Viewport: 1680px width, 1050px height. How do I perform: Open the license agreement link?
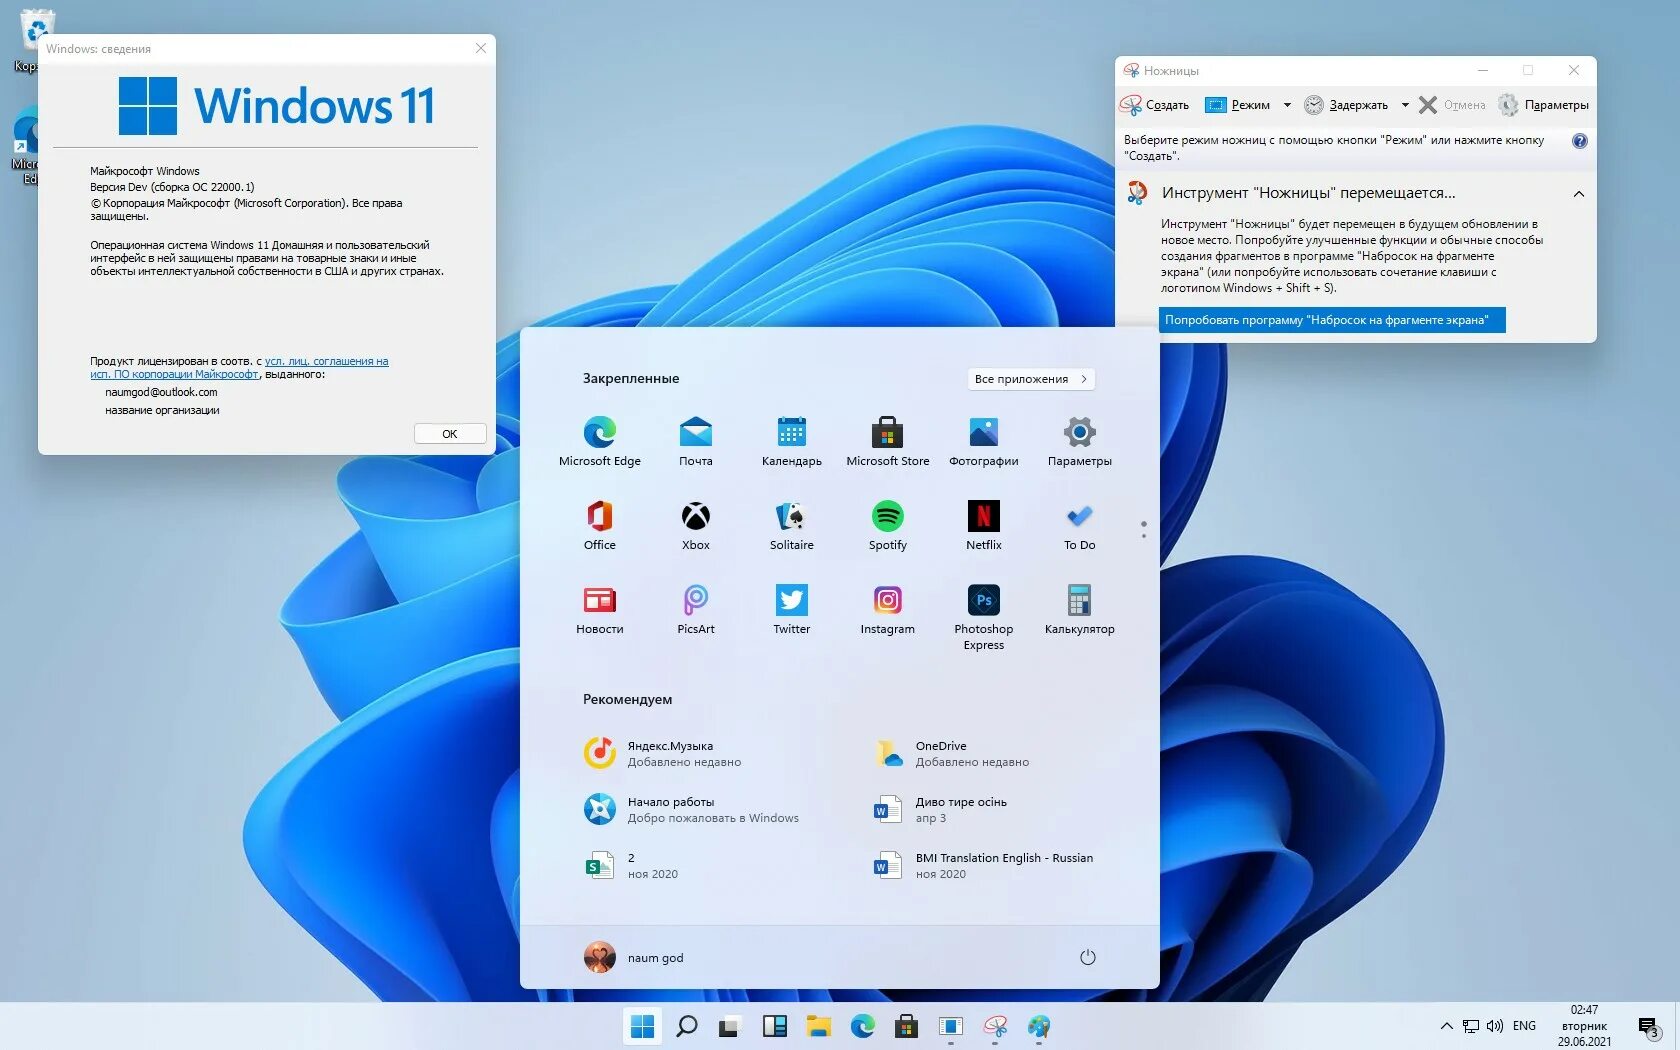[240, 368]
